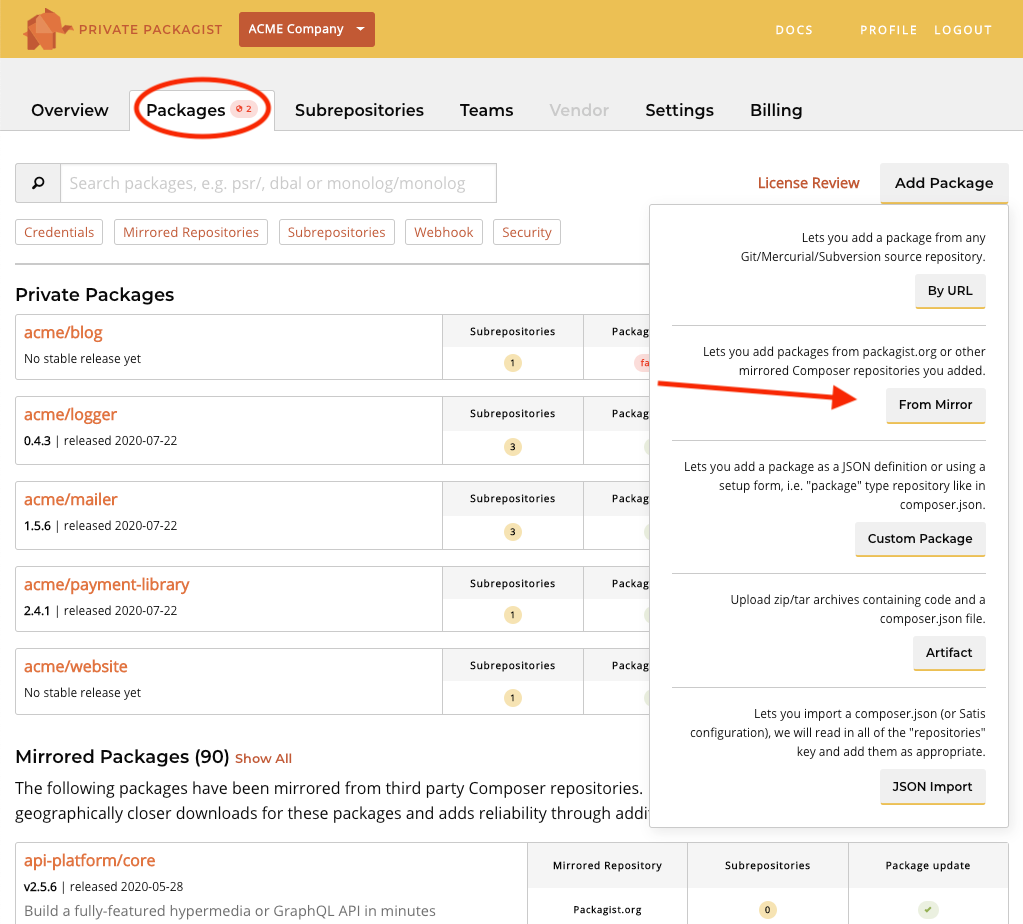Click the subrepositories count badge for acme/logger
The height and width of the screenshot is (924, 1023).
coord(512,439)
